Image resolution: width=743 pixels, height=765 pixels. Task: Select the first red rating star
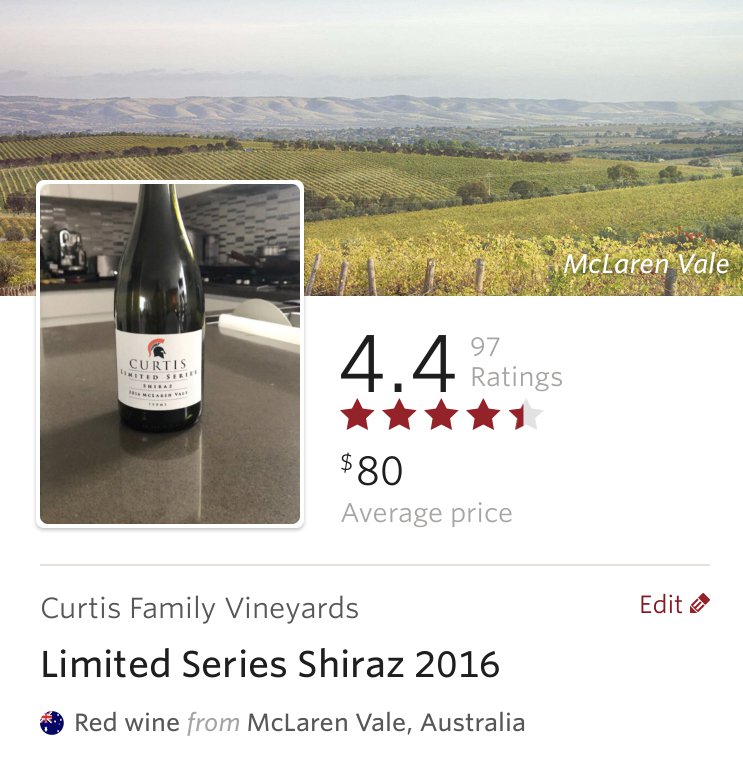pyautogui.click(x=358, y=415)
